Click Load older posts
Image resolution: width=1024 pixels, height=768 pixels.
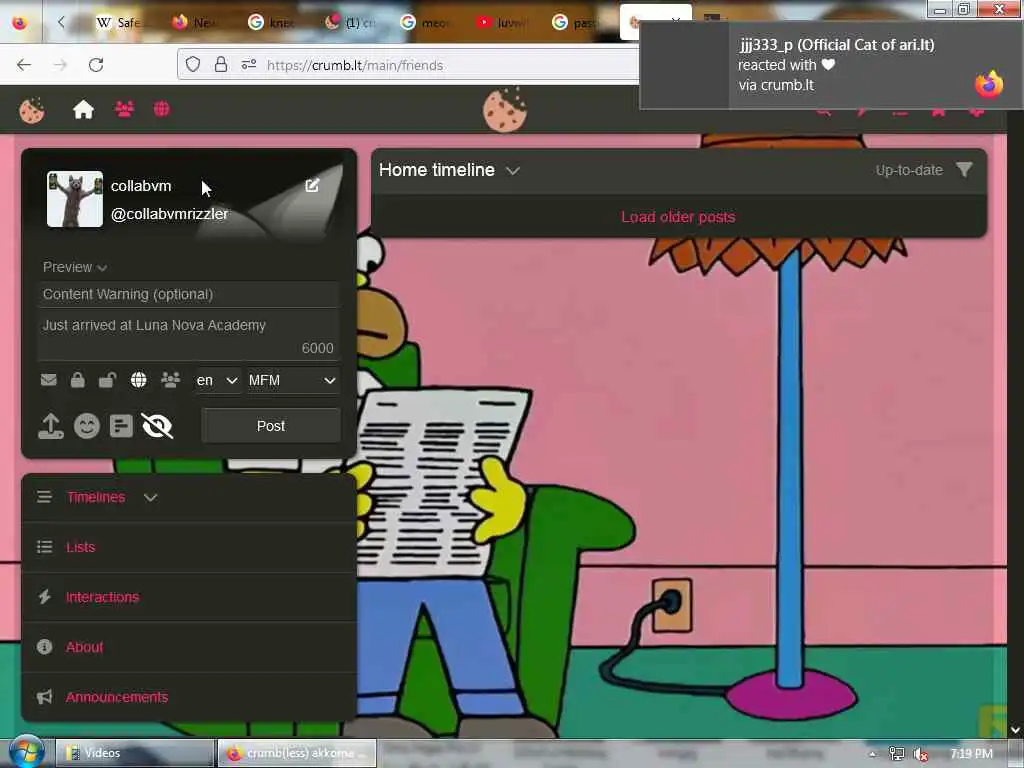[678, 217]
